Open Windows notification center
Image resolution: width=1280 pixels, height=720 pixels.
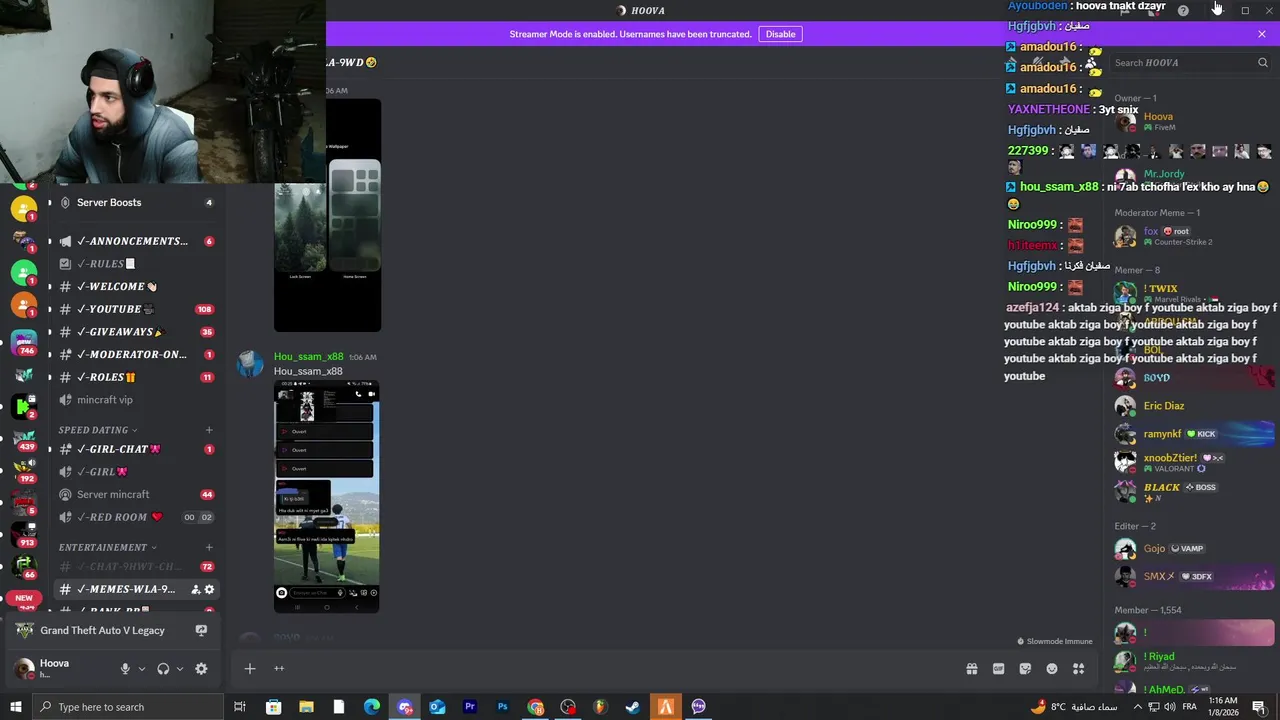click(1259, 707)
